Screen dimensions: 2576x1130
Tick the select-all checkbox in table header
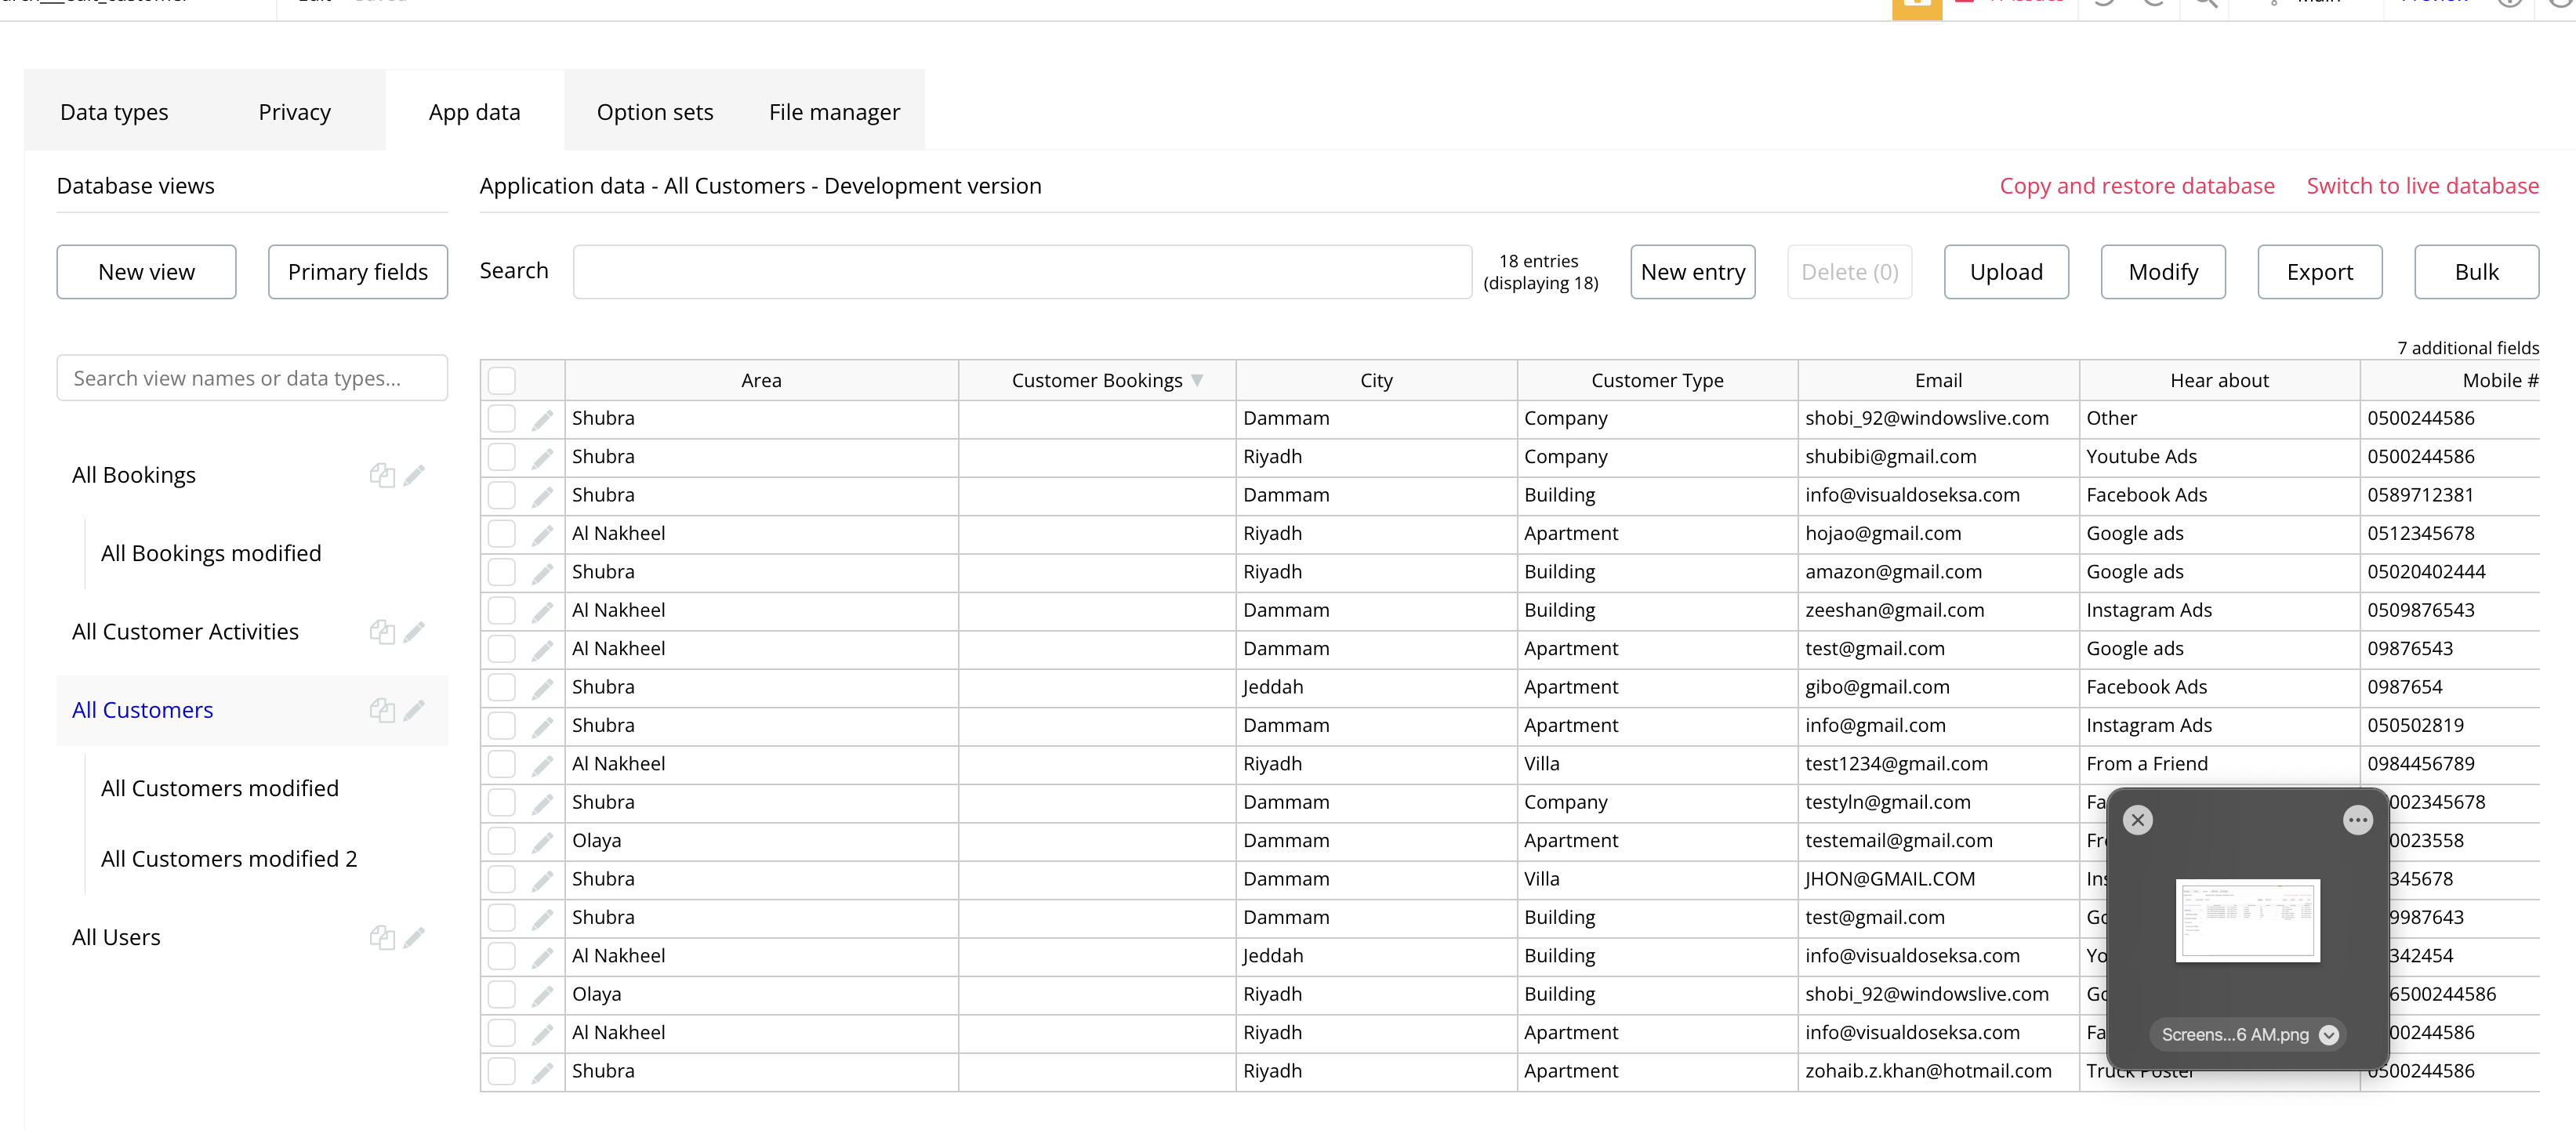[x=502, y=380]
